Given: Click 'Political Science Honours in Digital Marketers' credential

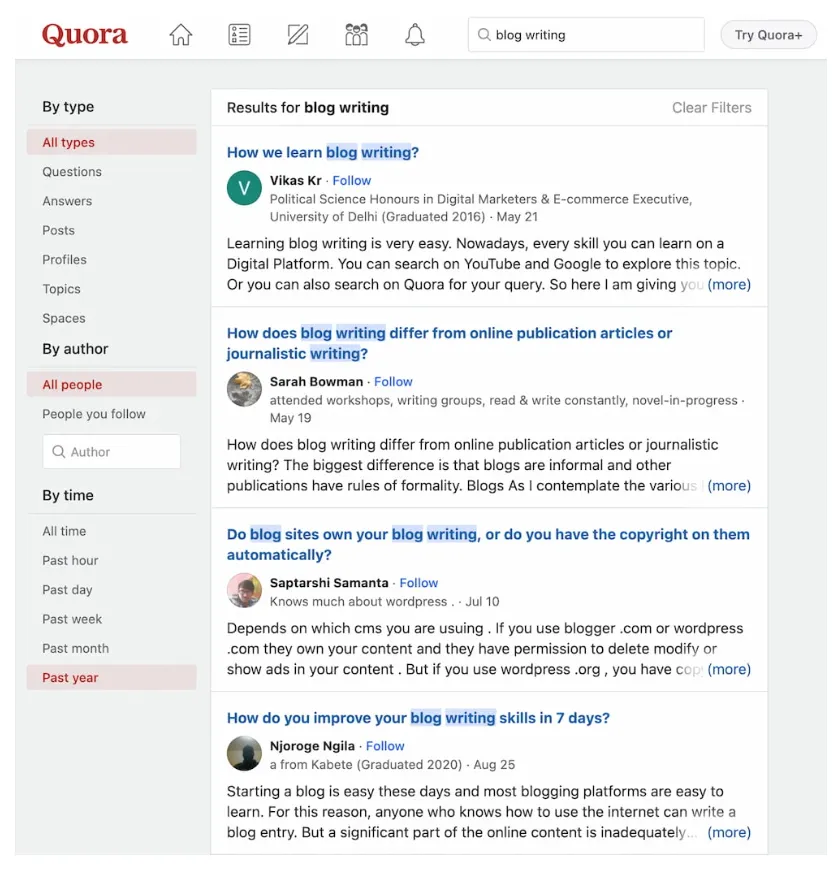Looking at the screenshot, I should click(480, 208).
